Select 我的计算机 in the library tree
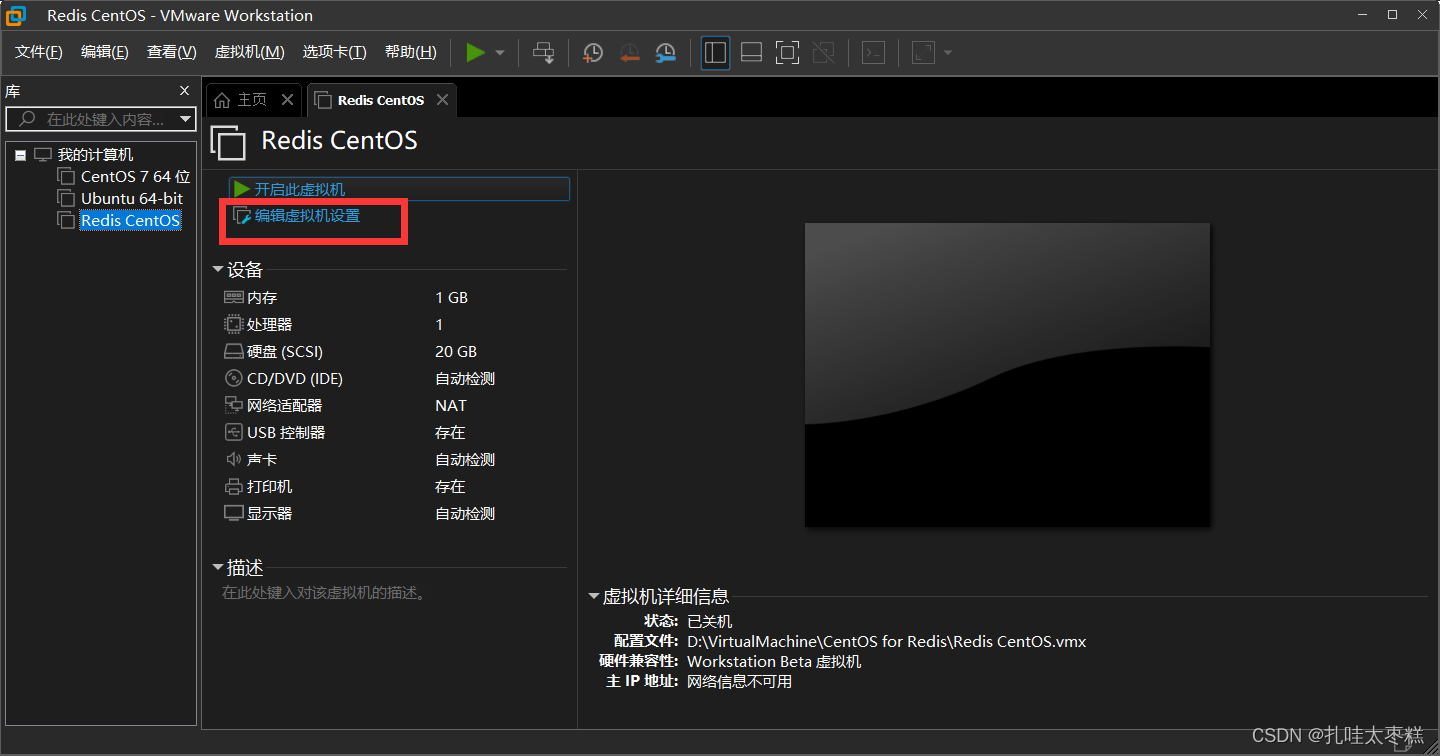 [95, 155]
